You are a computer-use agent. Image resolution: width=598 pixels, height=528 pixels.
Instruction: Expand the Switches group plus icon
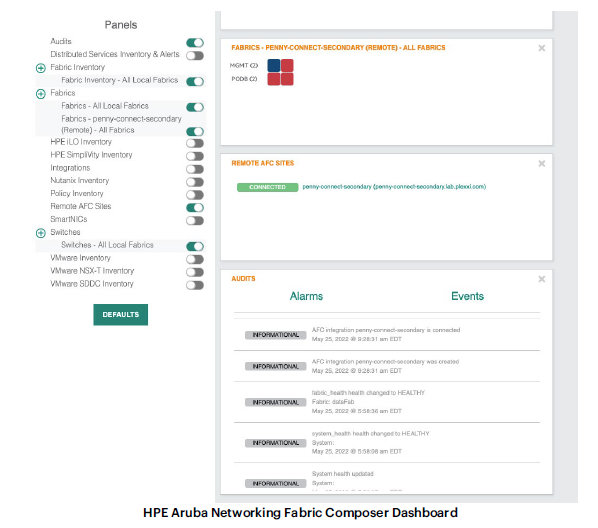coord(41,233)
